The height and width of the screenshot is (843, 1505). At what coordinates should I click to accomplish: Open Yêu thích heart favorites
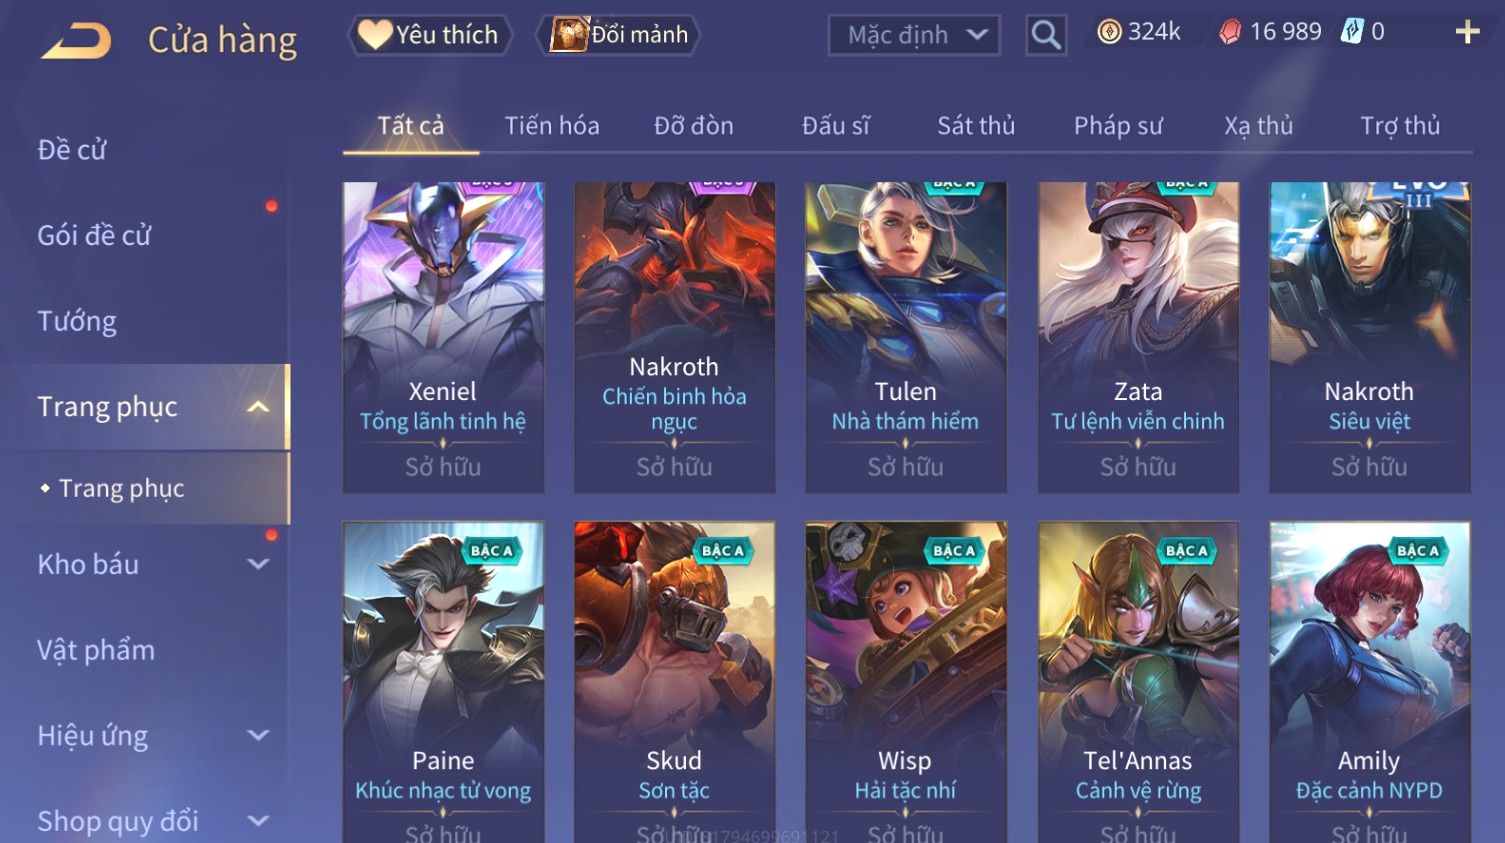click(430, 35)
